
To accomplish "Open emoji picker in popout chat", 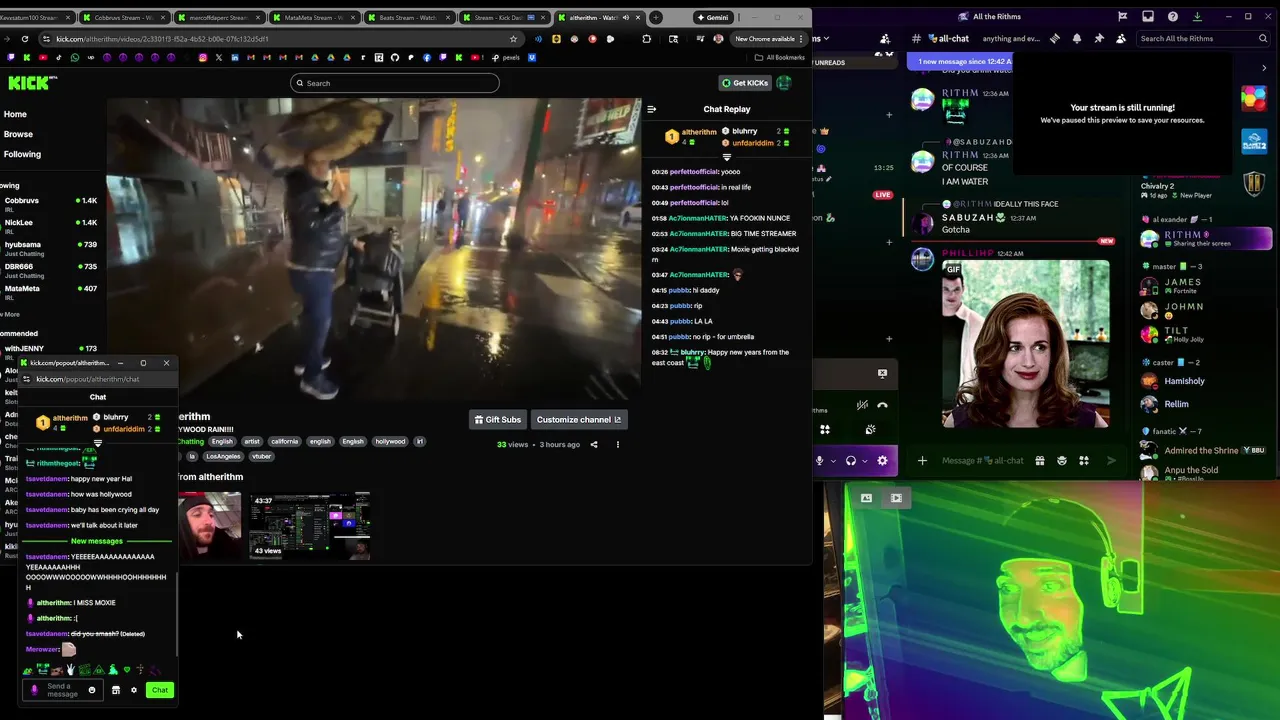I will pyautogui.click(x=92, y=690).
